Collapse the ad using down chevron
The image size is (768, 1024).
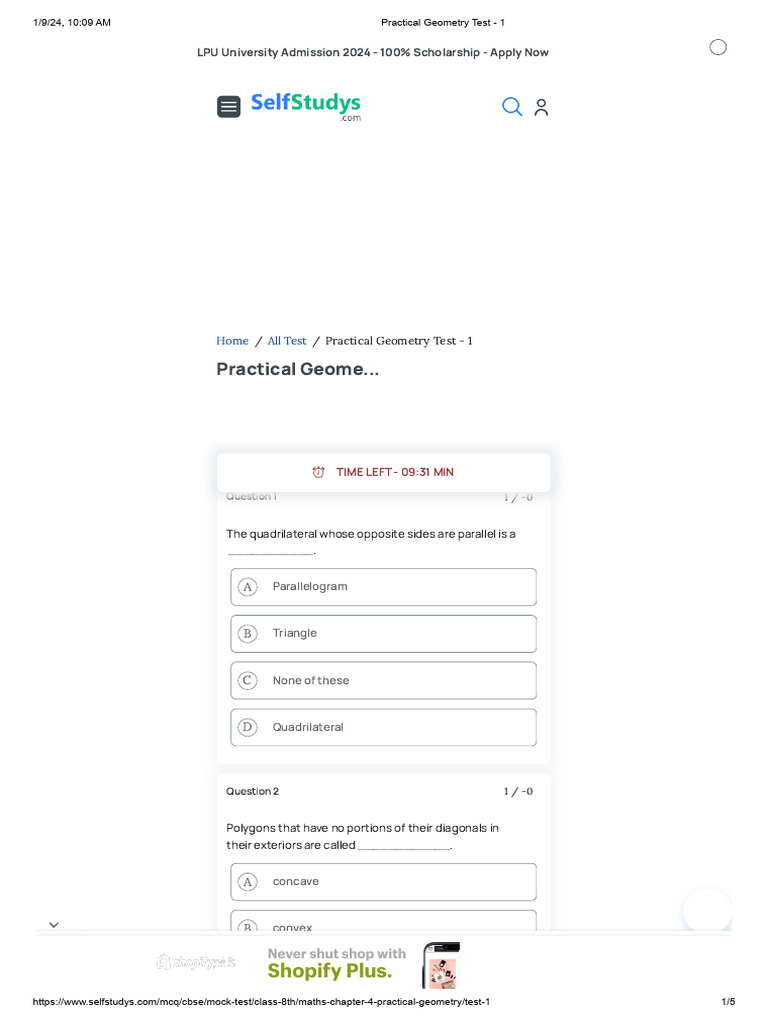click(54, 925)
